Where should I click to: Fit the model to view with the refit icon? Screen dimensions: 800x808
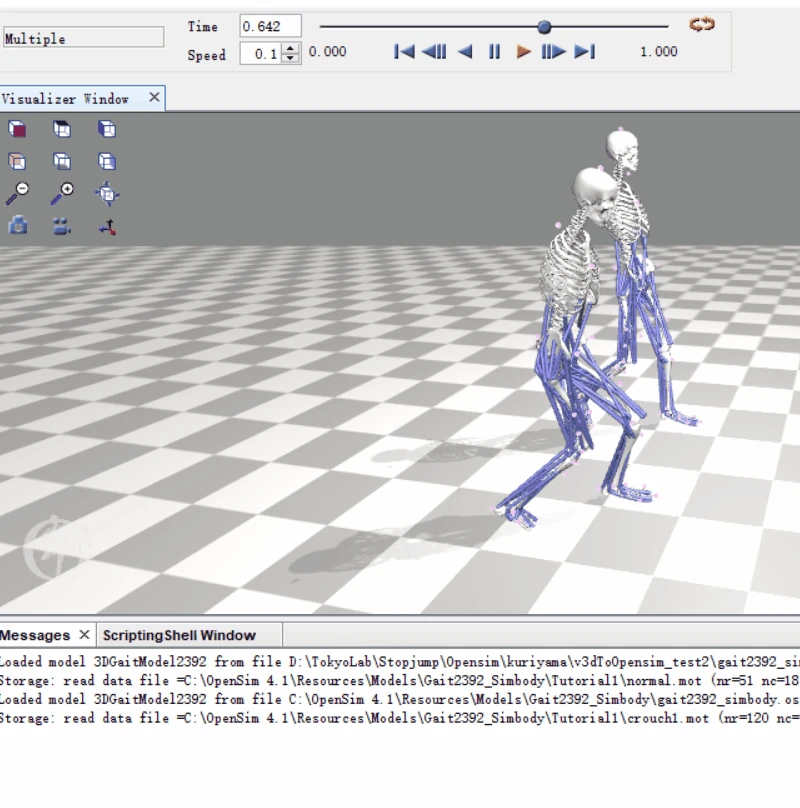pyautogui.click(x=107, y=193)
